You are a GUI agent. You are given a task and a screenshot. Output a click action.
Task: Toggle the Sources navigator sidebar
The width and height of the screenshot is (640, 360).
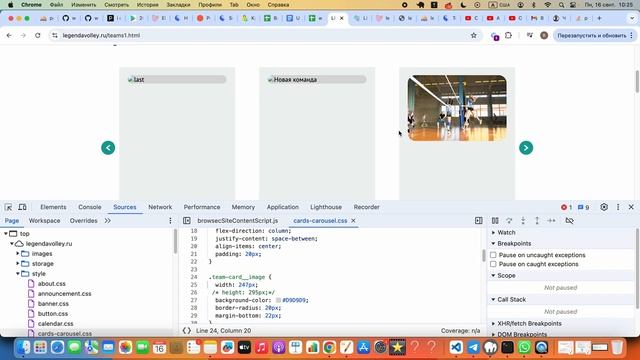pyautogui.click(x=187, y=221)
